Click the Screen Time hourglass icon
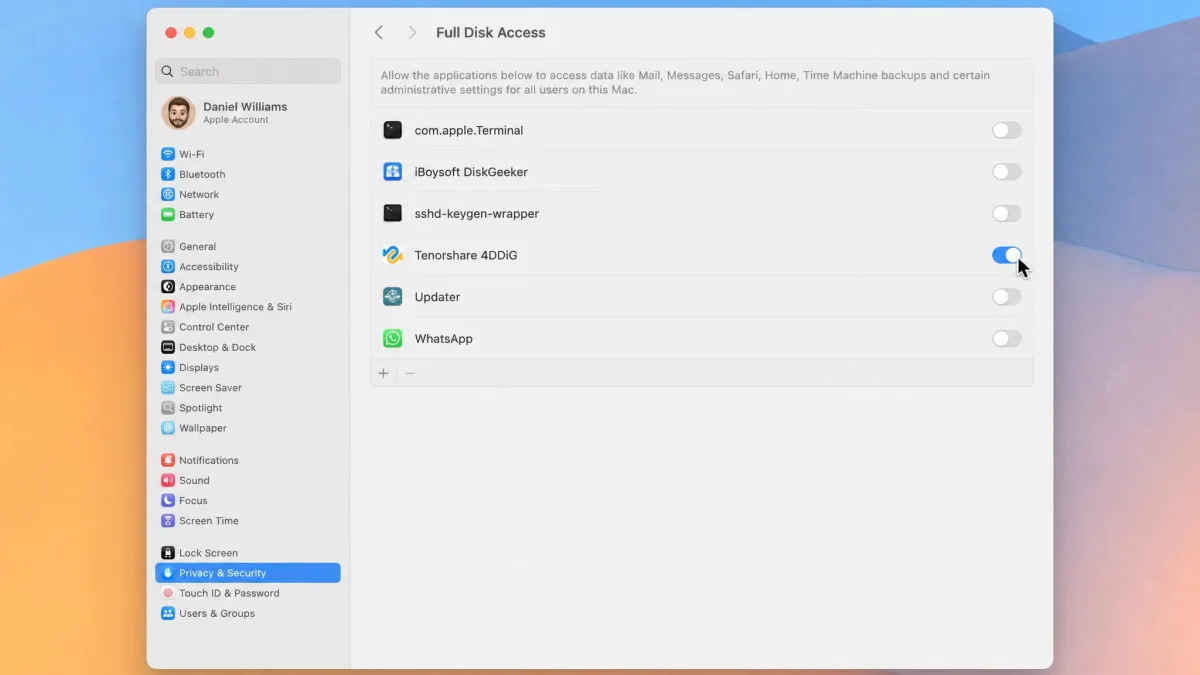This screenshot has width=1200, height=675. pos(168,520)
